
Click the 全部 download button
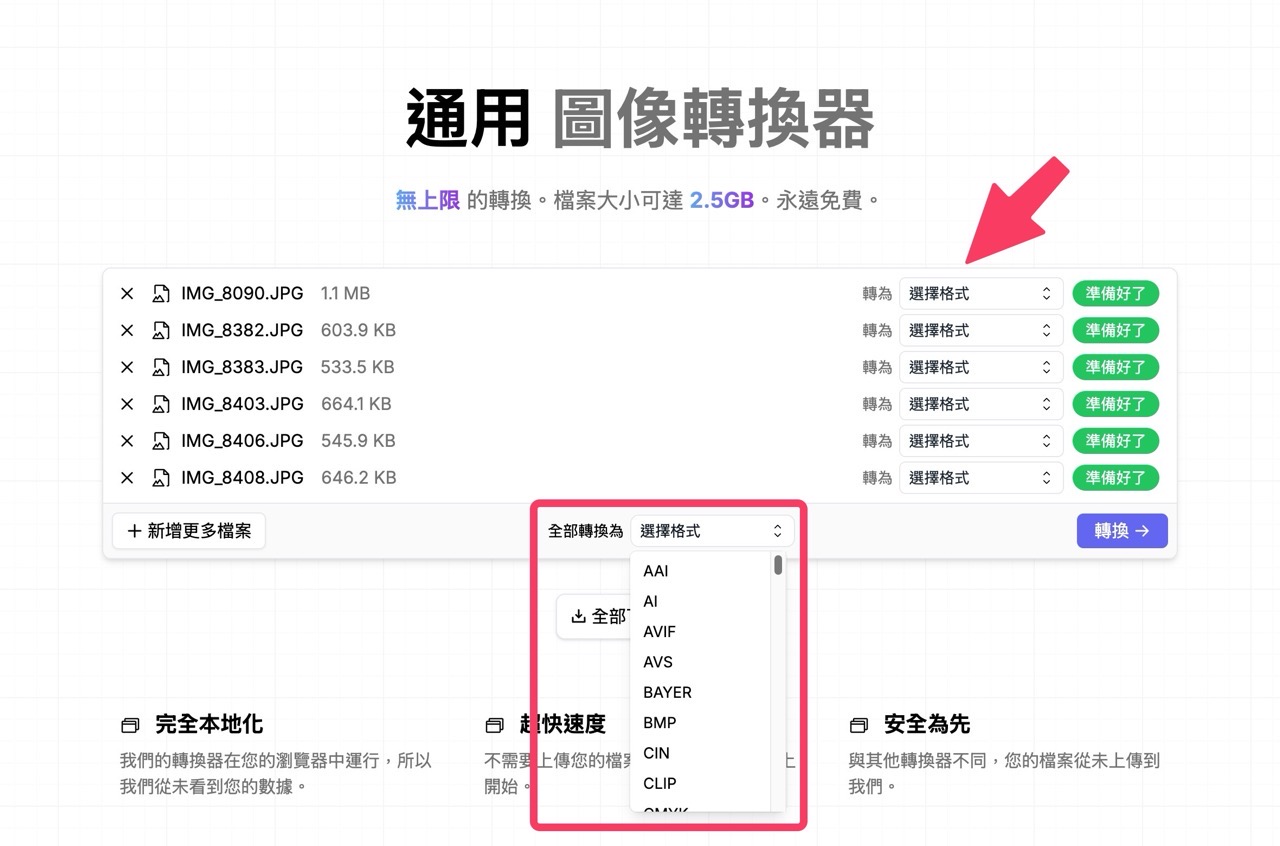pos(595,617)
